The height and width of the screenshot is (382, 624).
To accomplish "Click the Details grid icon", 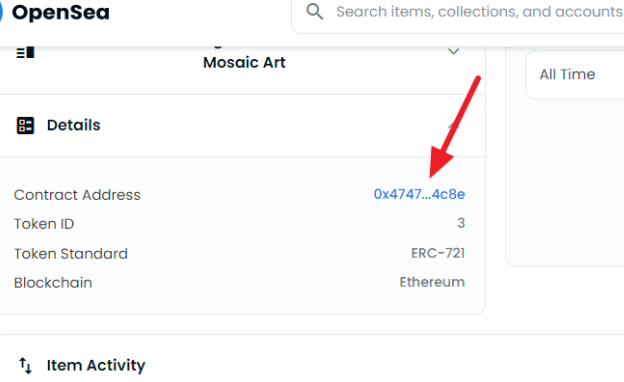I will 25,126.
